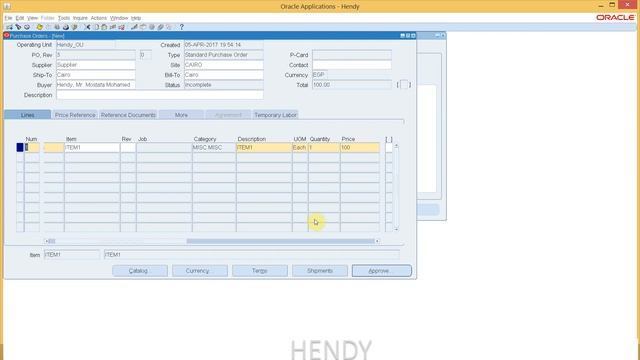Click the Paste toolbar icon
Viewport: 640px width, 360px height.
[104, 27]
